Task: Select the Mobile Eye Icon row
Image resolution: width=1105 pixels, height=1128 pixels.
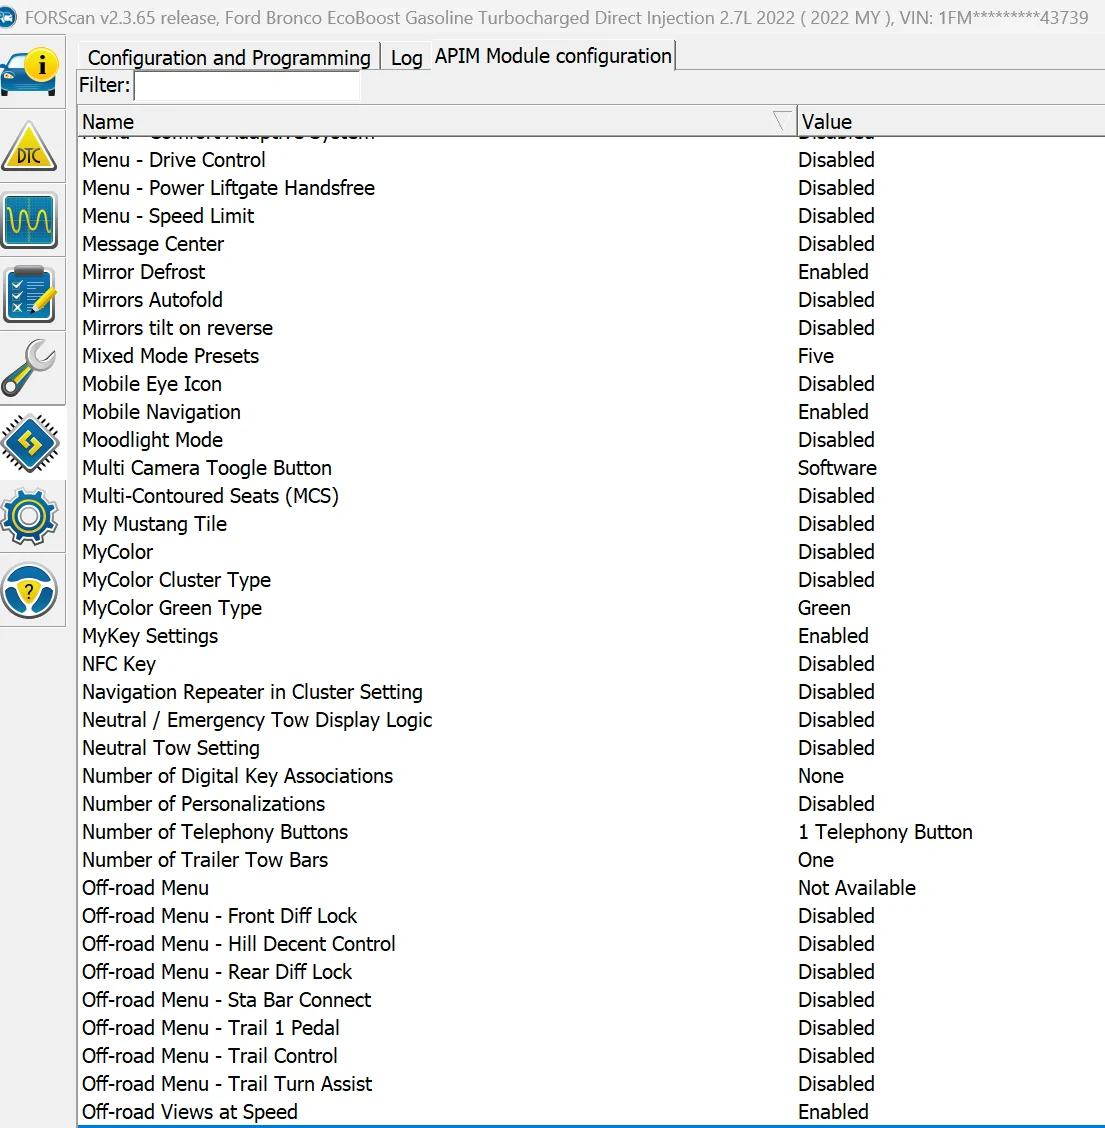Action: 591,384
